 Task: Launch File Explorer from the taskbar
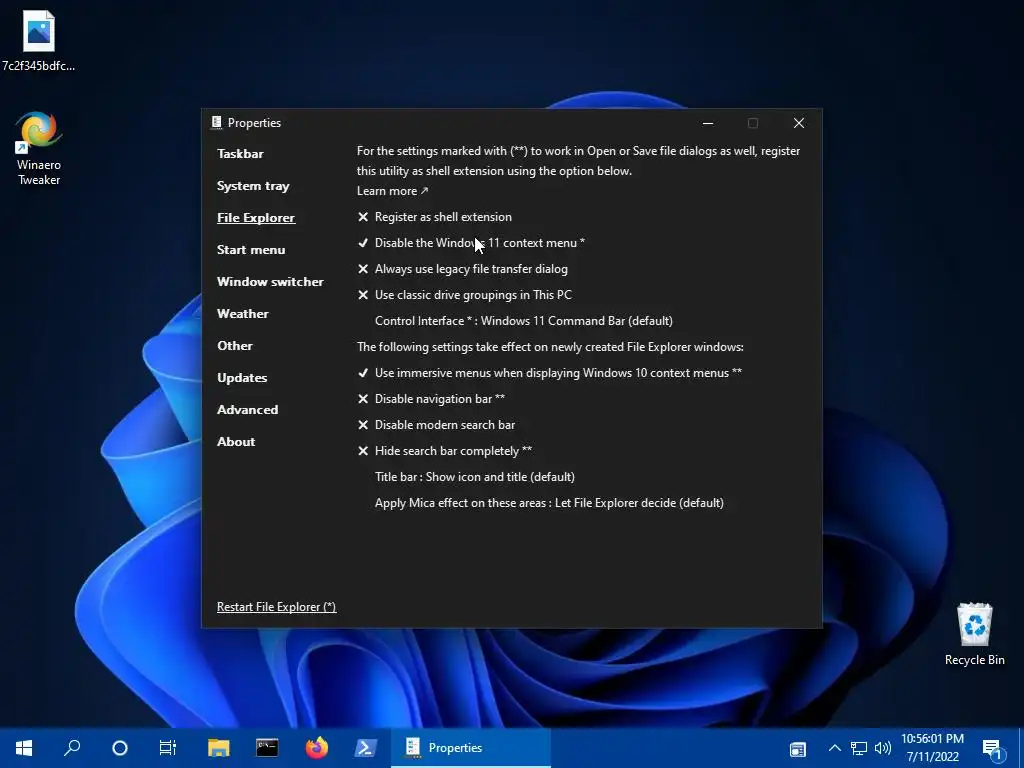pos(219,748)
